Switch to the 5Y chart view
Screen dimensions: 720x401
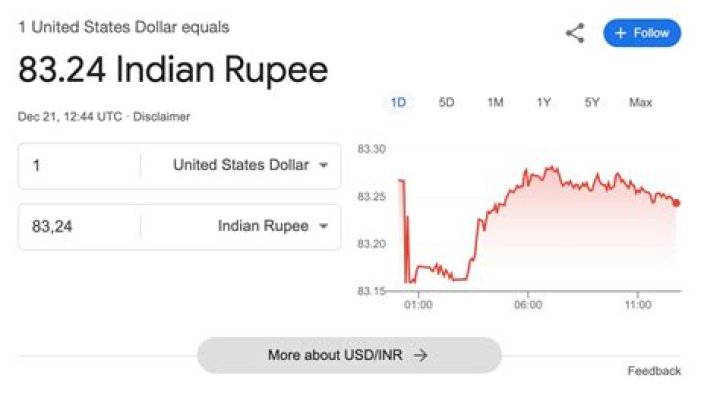click(592, 102)
